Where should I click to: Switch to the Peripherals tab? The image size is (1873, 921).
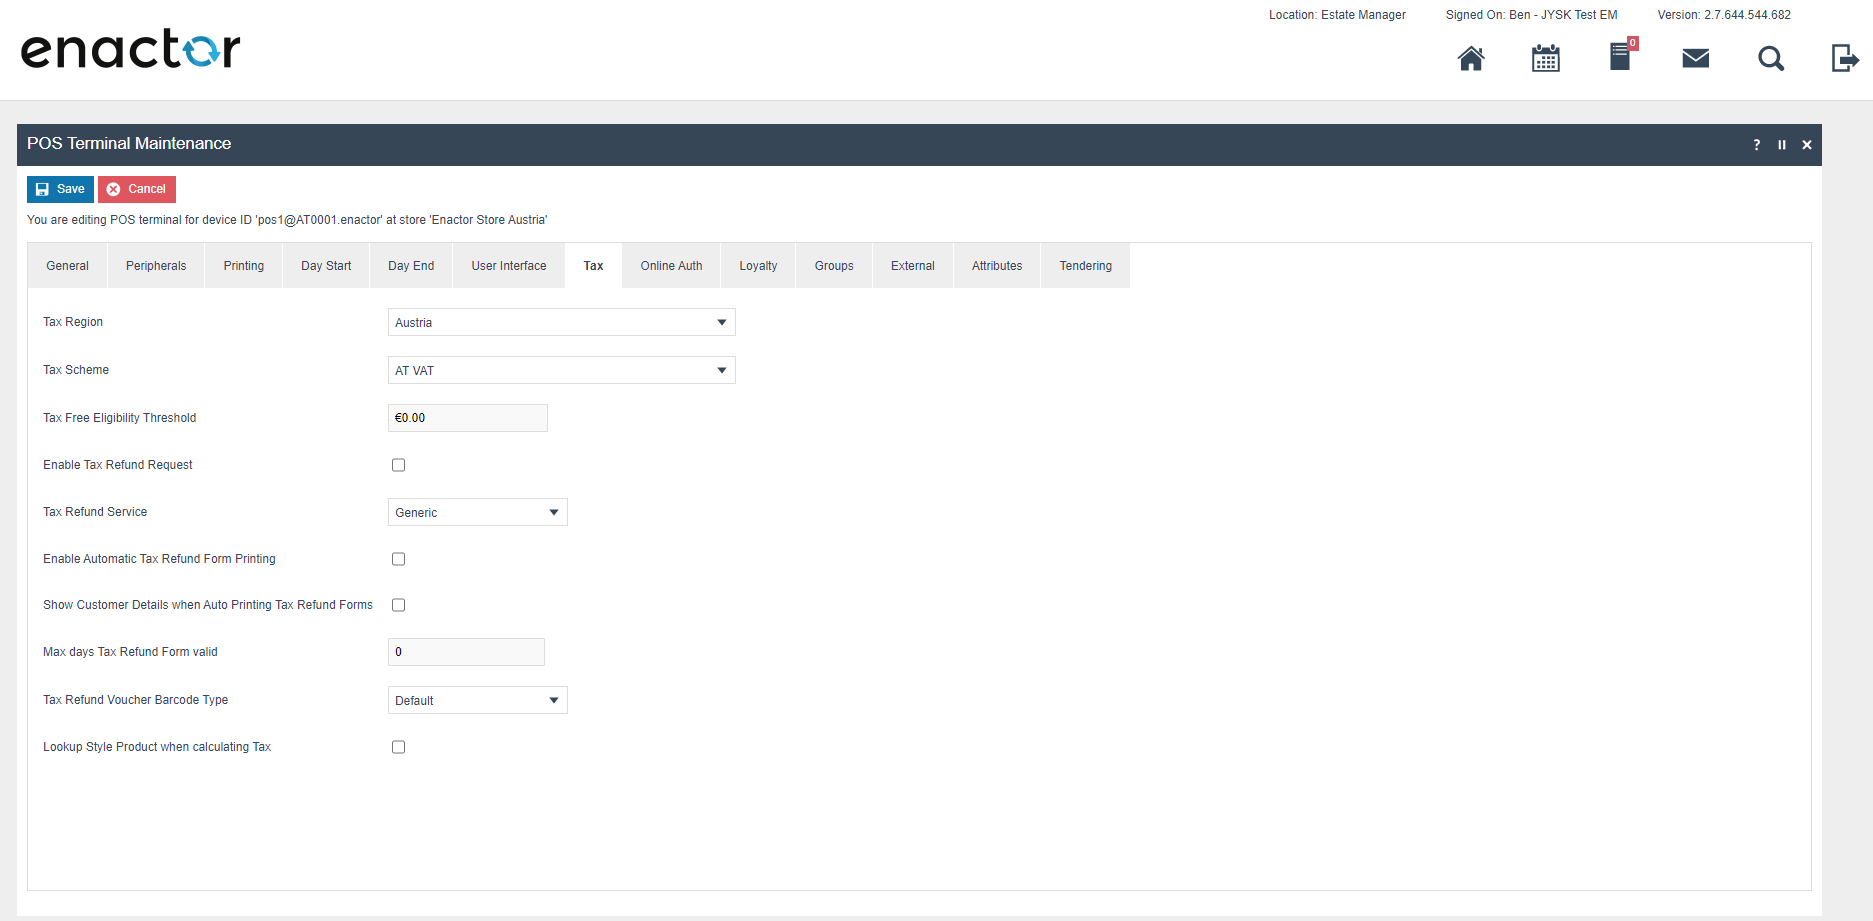click(156, 266)
